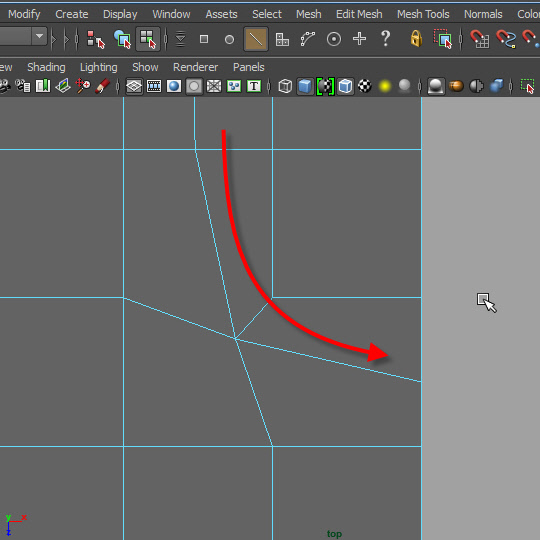Open the panel Lighting menu
This screenshot has width=540, height=540.
click(x=99, y=67)
